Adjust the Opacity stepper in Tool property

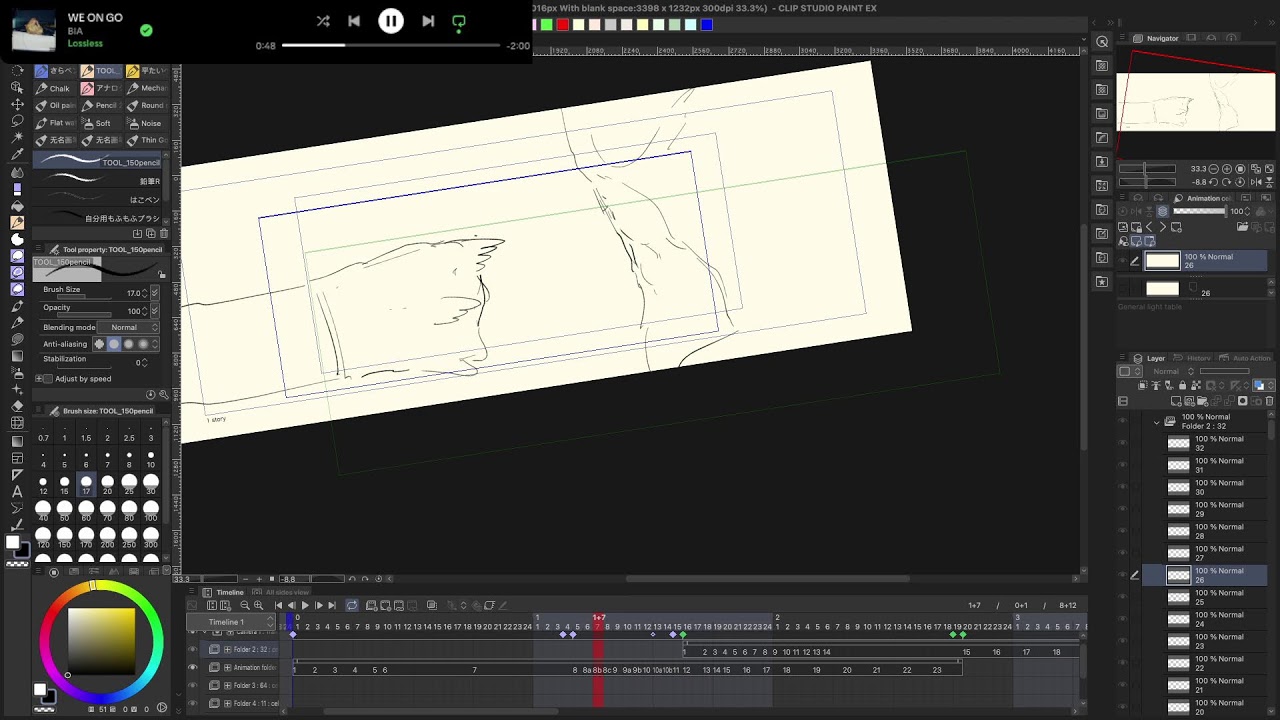[x=145, y=311]
